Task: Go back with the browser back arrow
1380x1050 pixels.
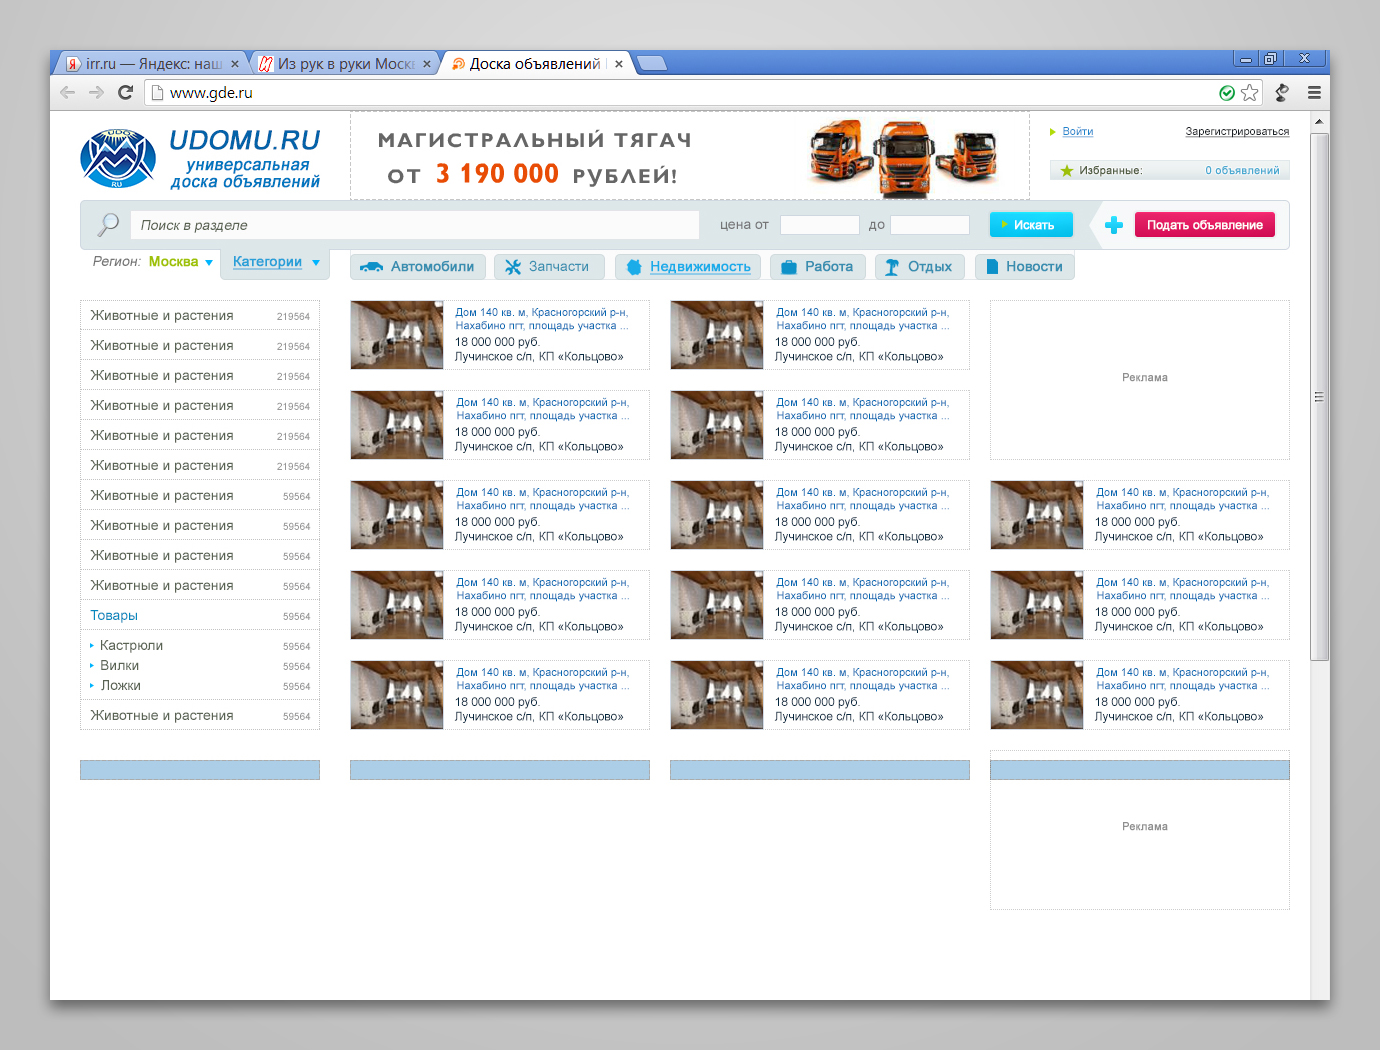Action: (x=68, y=92)
